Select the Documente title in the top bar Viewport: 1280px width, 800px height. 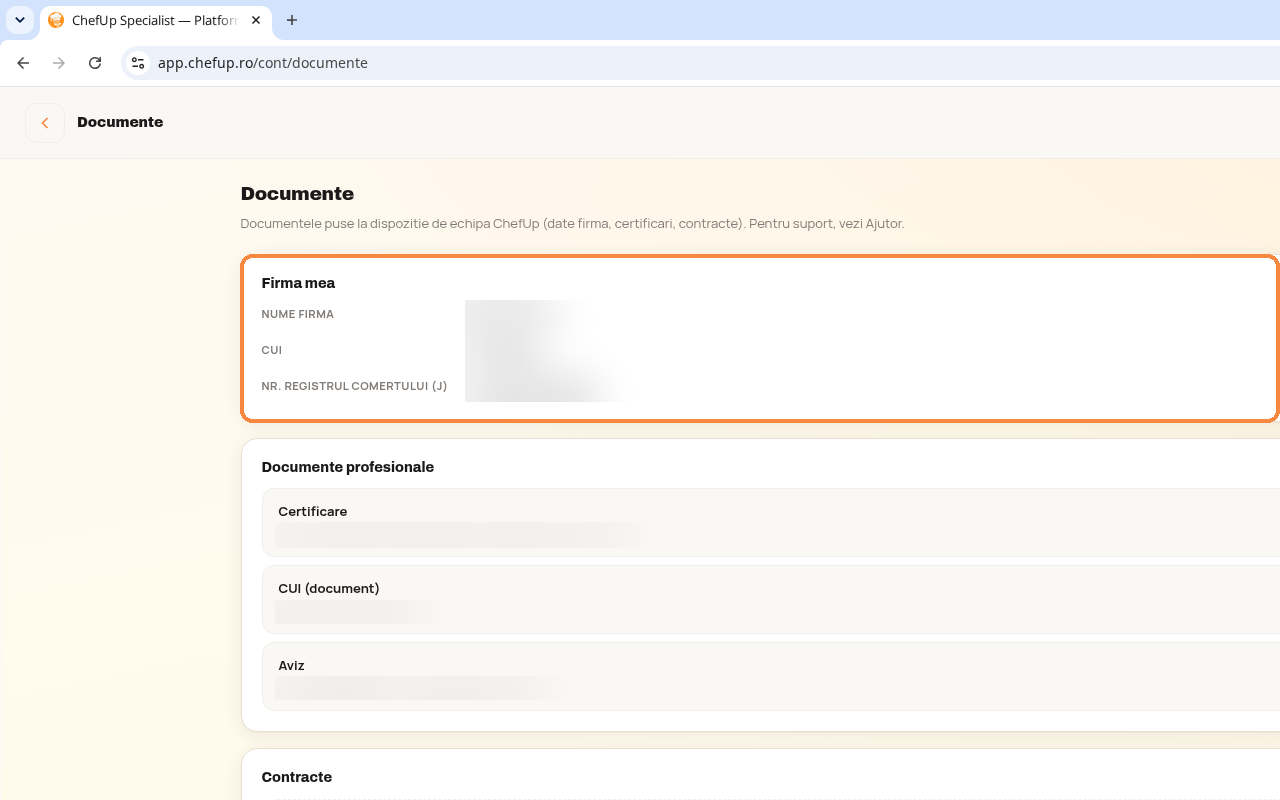coord(120,122)
